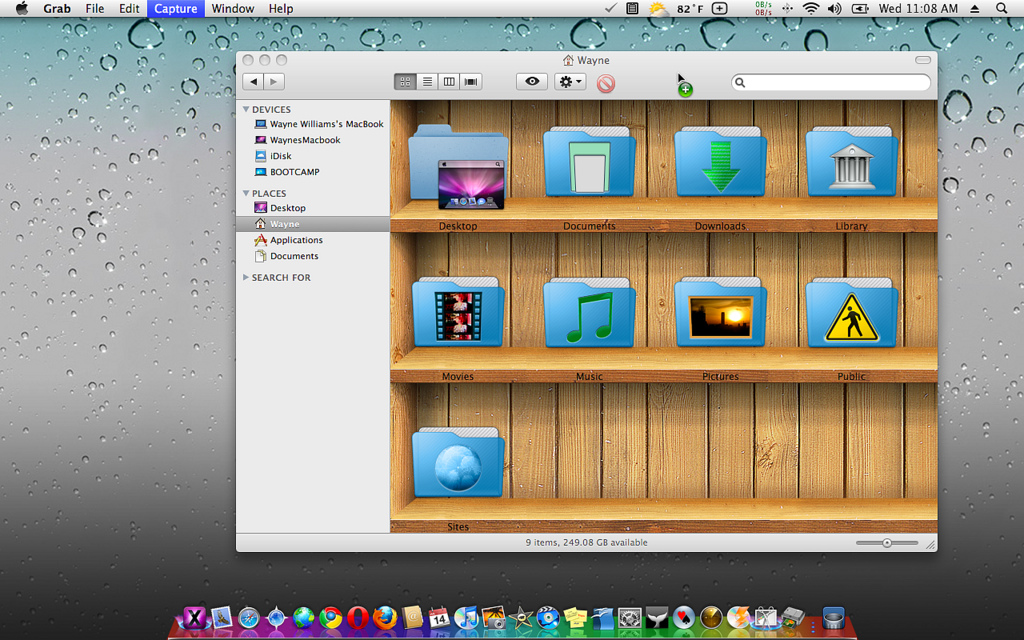Collapse the DEVICES section
Screen dimensions: 1024x640
246,109
